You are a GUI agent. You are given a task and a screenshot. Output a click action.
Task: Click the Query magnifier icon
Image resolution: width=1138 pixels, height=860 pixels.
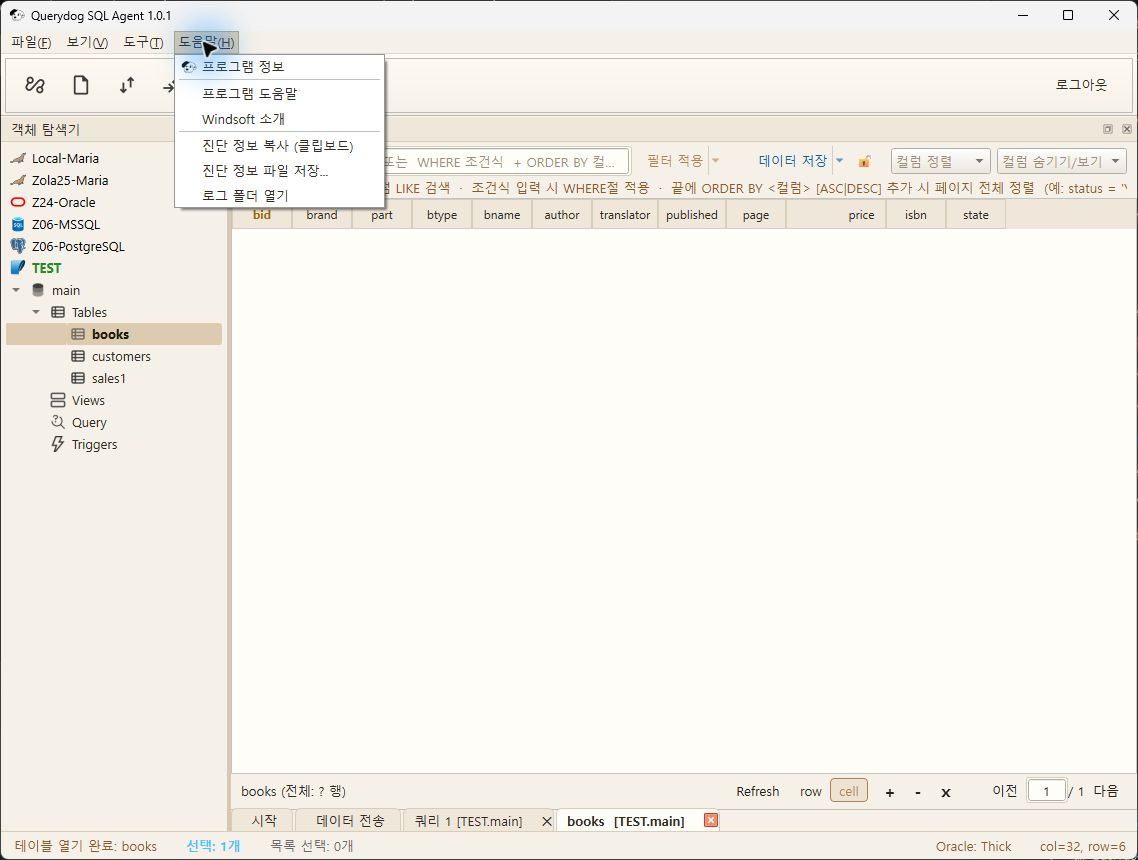[x=58, y=422]
